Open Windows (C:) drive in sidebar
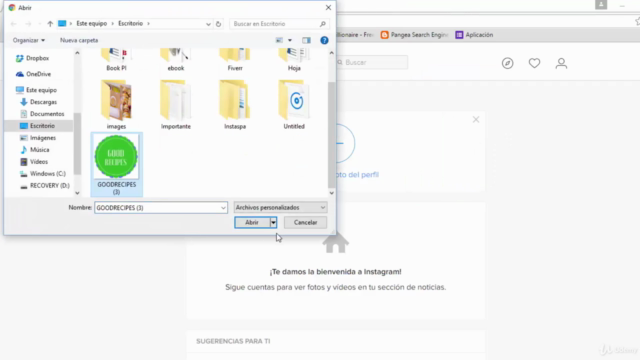 43,173
